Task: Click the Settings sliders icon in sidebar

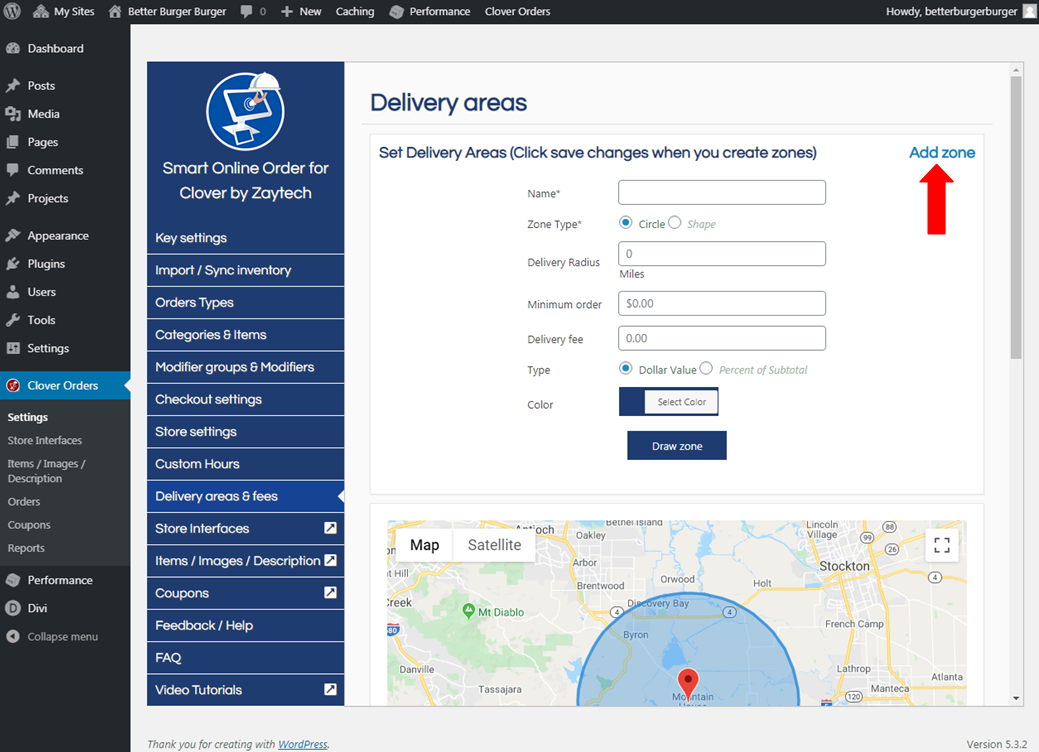Action: pos(13,348)
